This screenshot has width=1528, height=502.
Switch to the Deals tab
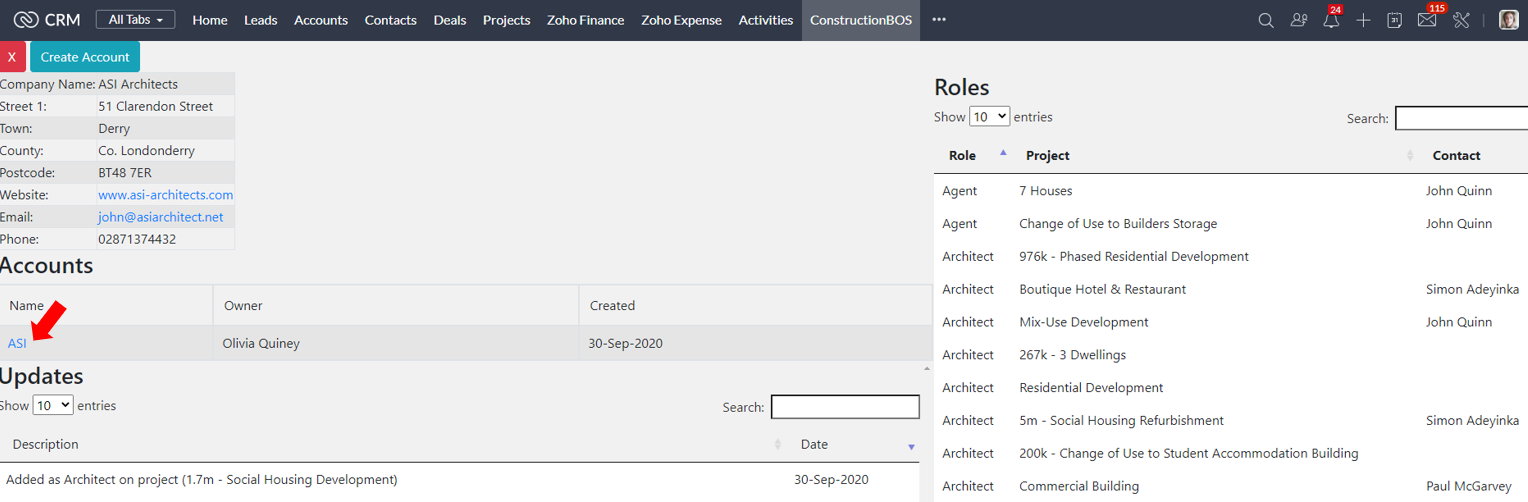(x=450, y=20)
